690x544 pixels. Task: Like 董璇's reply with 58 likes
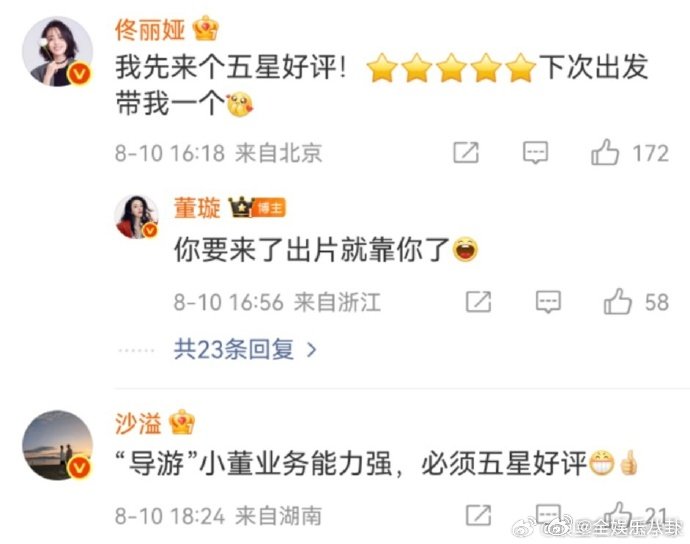(618, 301)
